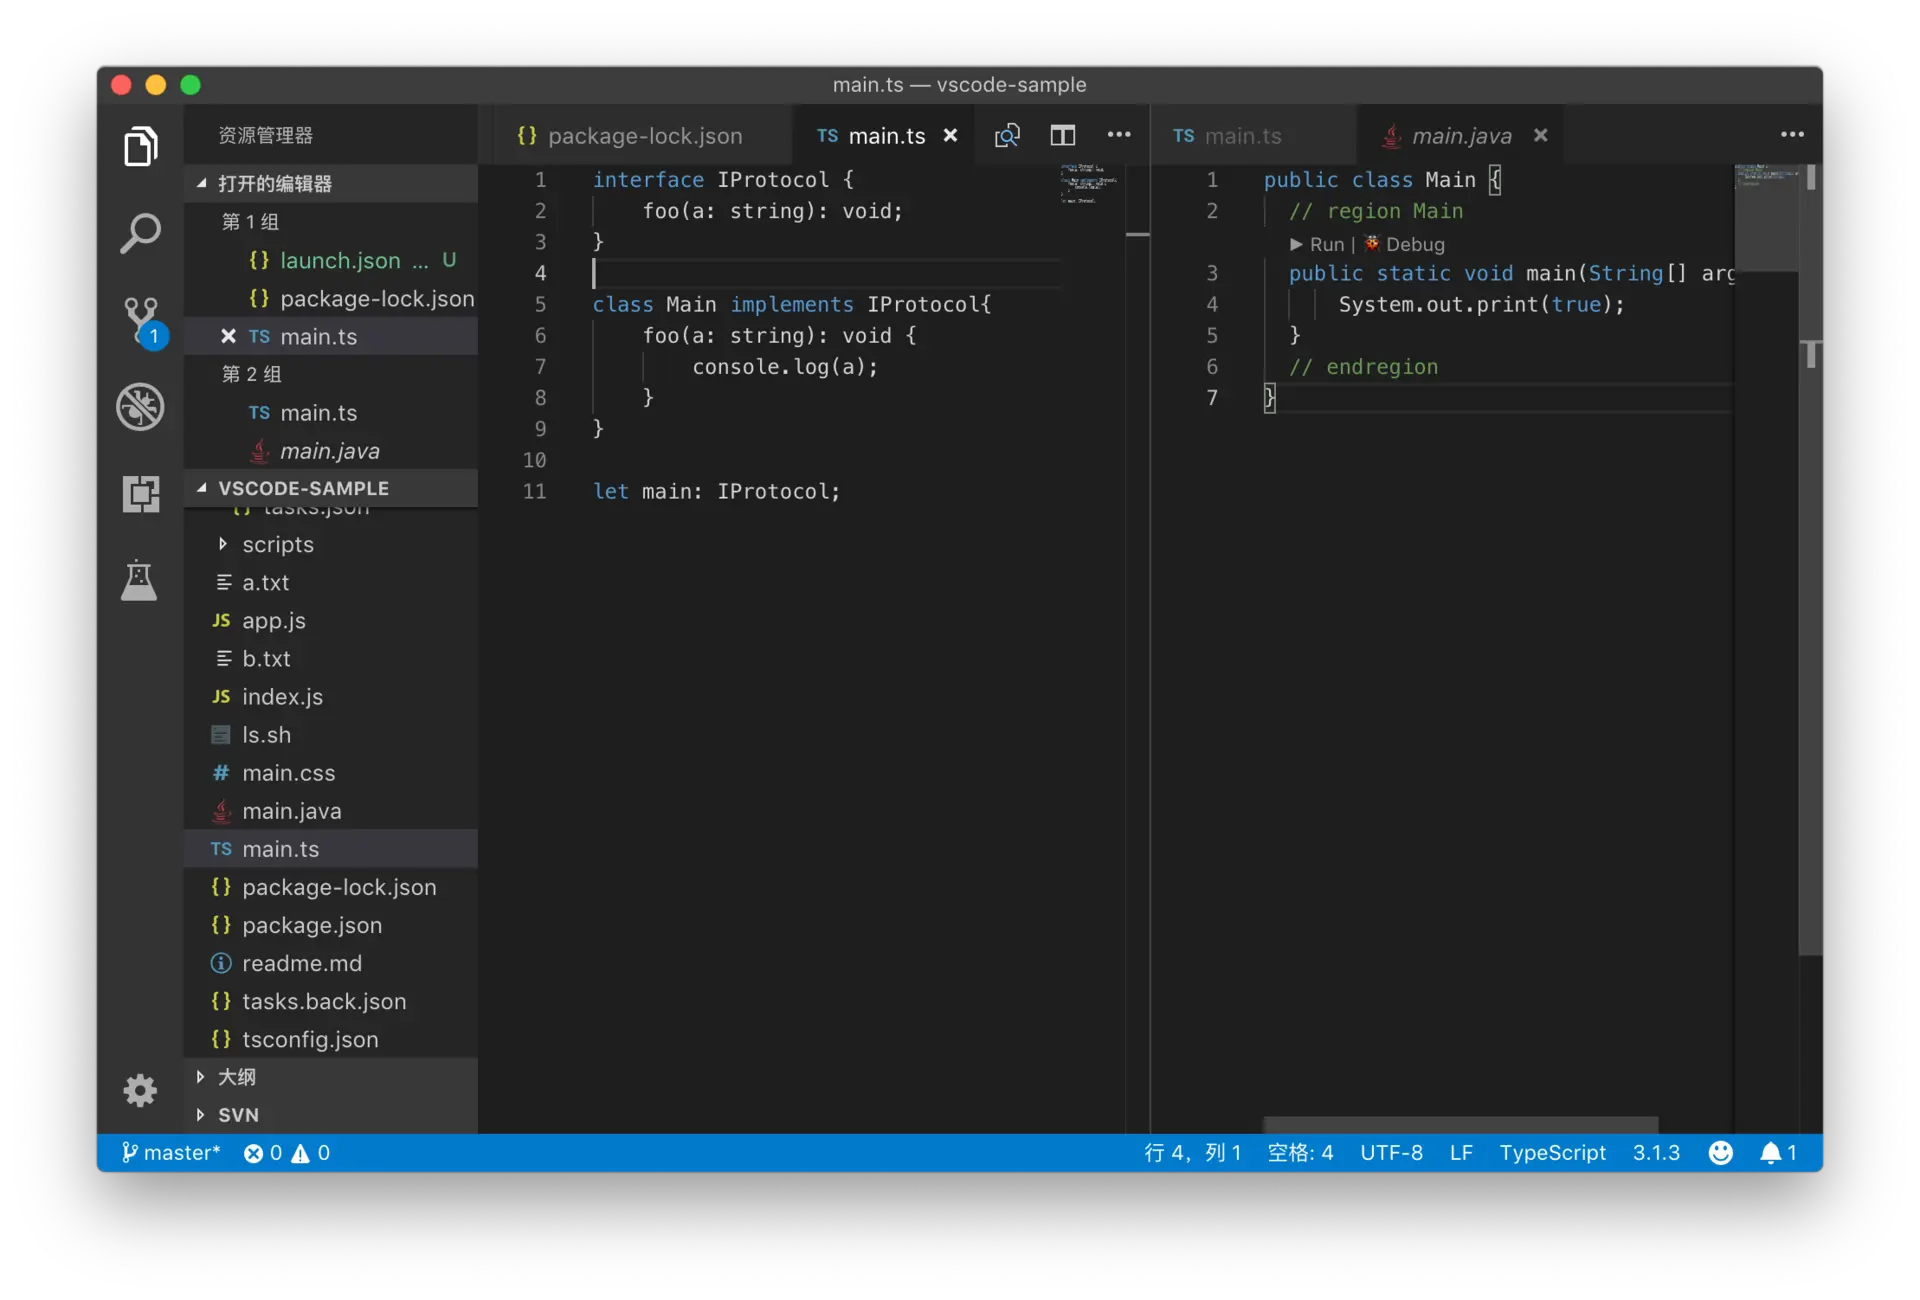Click the feedback smiley icon
The width and height of the screenshot is (1920, 1300).
point(1720,1152)
